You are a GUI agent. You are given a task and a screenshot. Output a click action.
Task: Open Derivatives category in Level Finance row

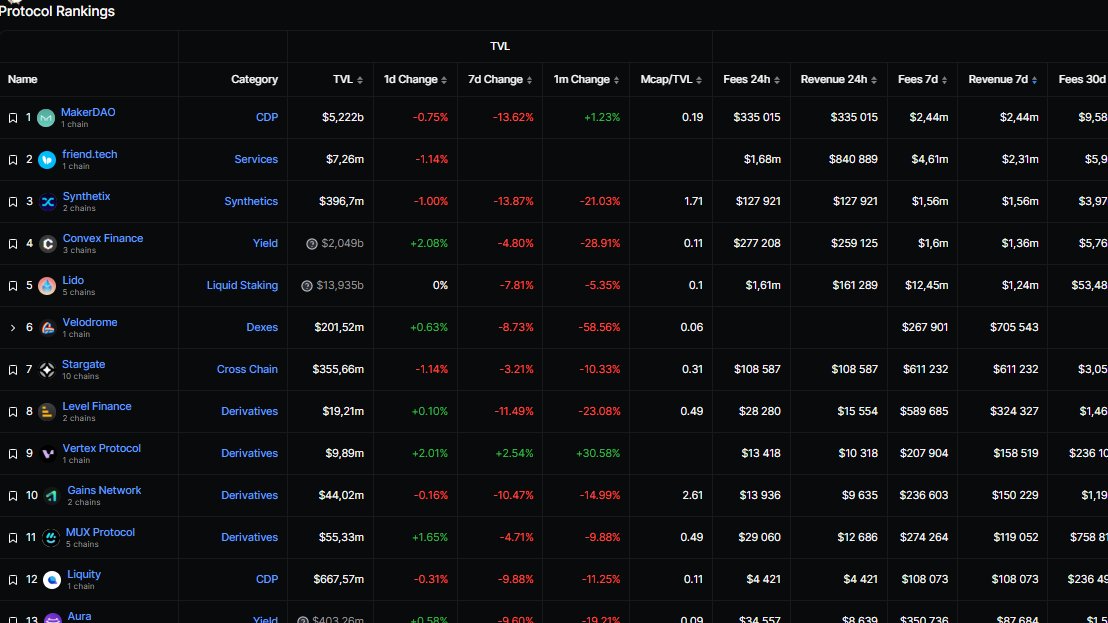[x=249, y=411]
